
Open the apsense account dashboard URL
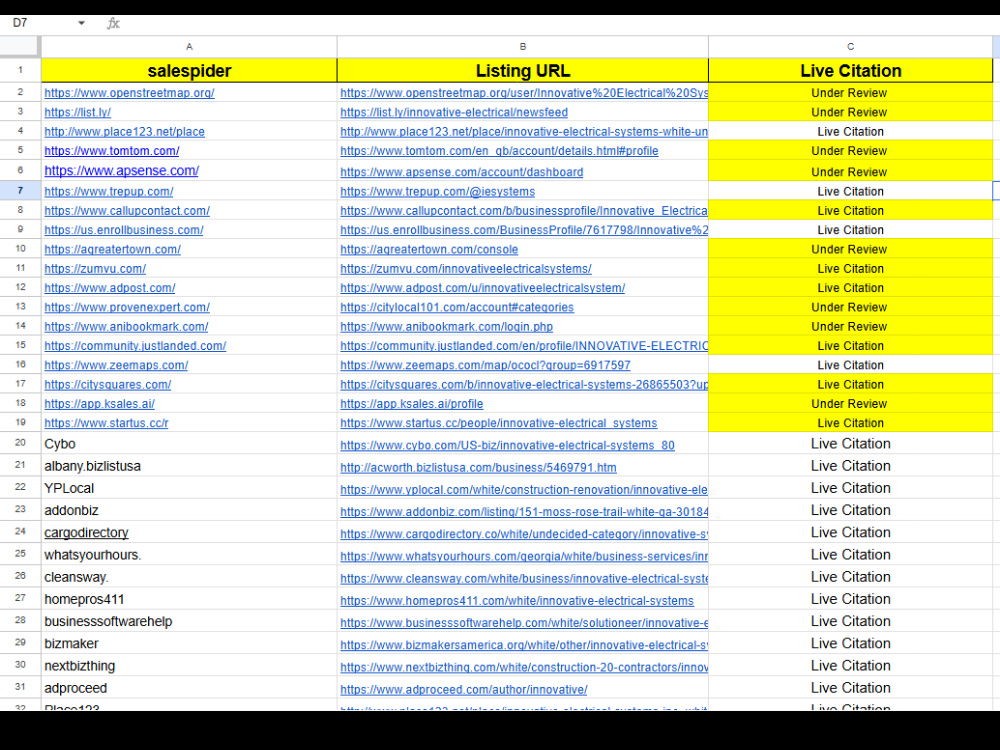click(x=461, y=172)
